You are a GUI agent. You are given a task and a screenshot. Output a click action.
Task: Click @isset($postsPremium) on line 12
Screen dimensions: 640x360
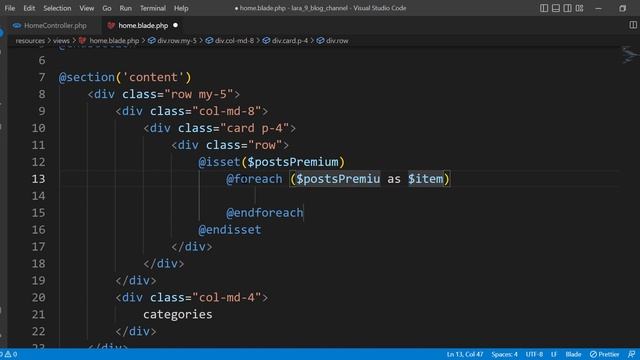coord(271,162)
